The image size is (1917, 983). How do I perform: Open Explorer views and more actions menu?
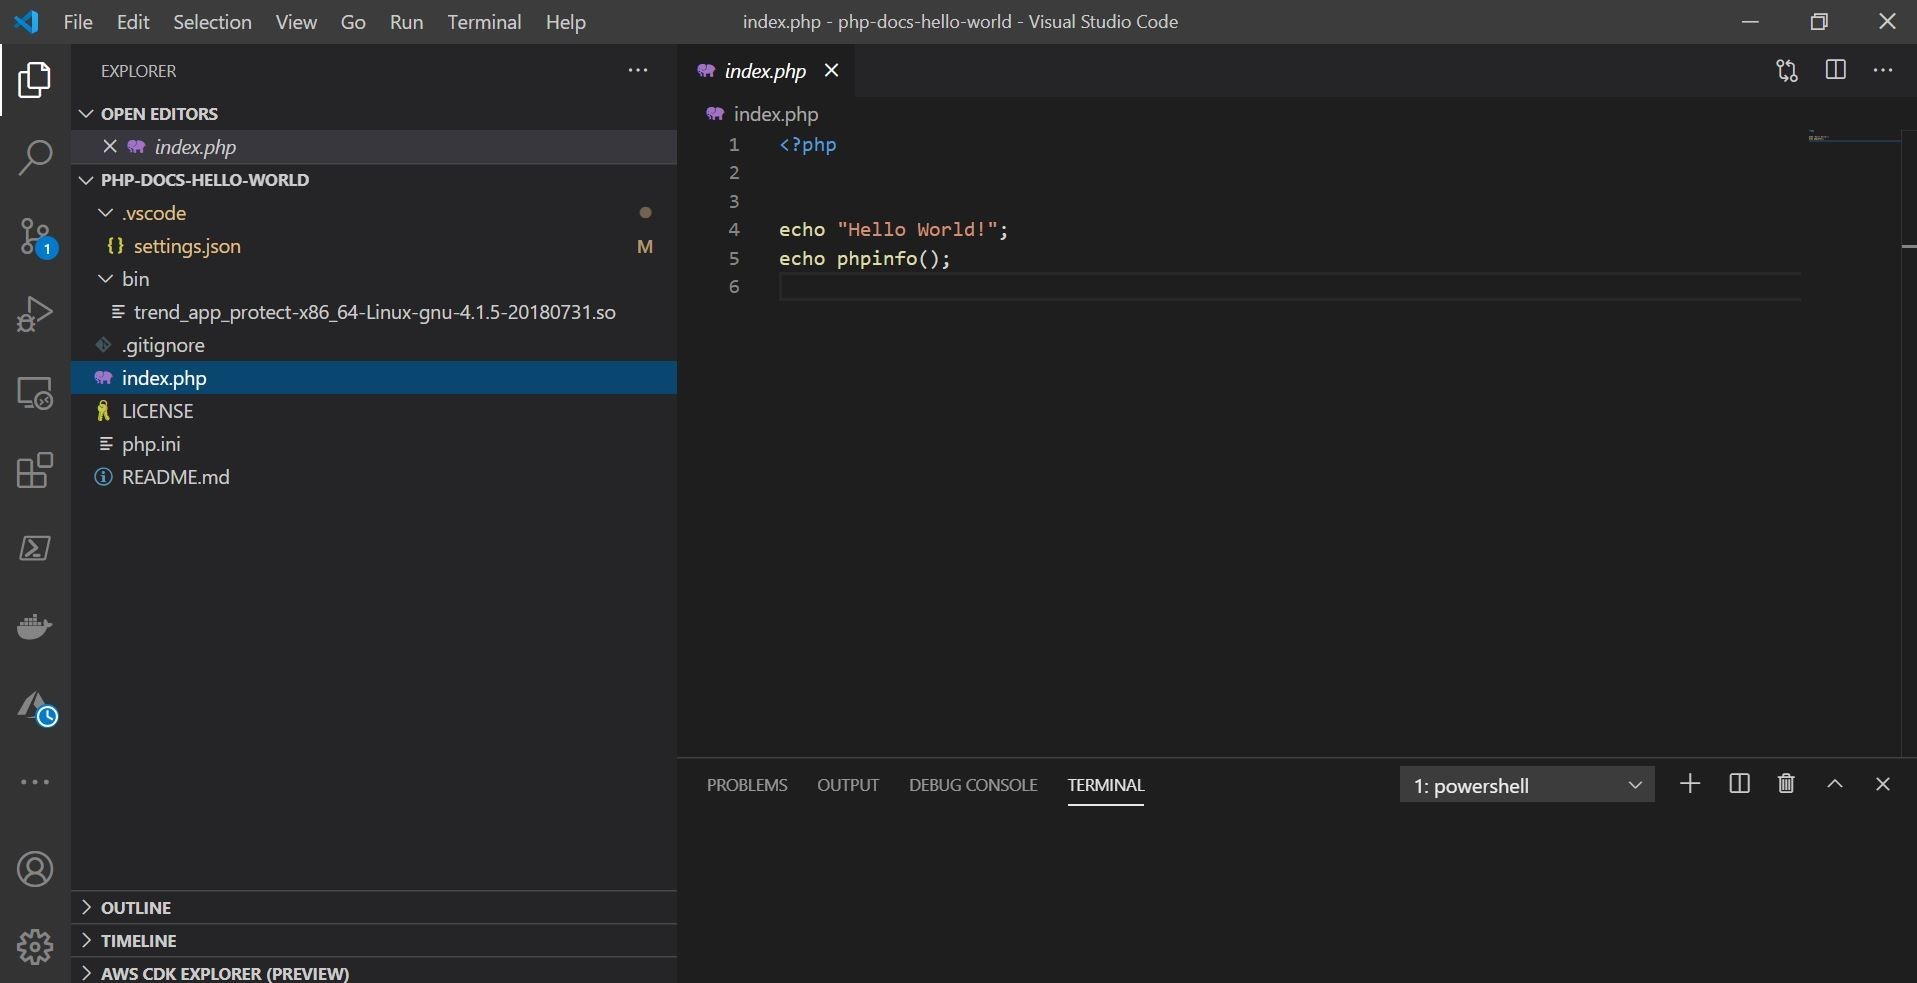pos(638,71)
